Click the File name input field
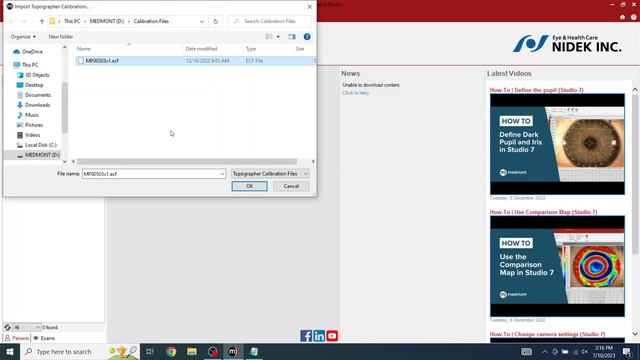Viewport: 640px width, 360px height. [151, 174]
